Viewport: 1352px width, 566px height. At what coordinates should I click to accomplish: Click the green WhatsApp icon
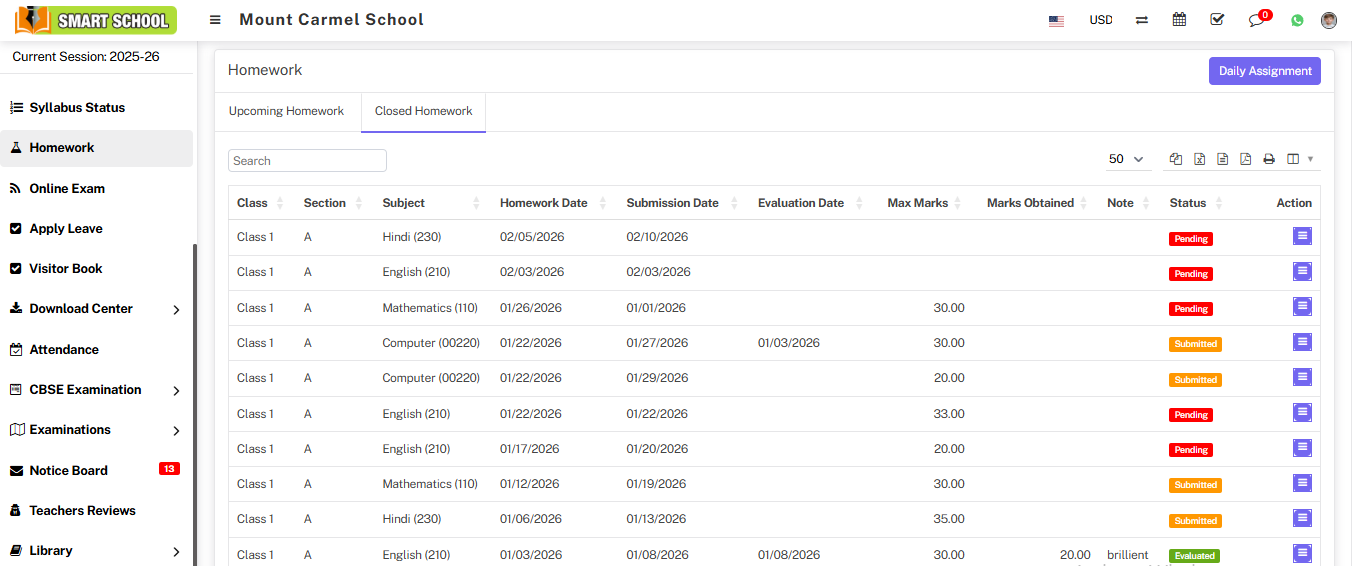(1297, 20)
